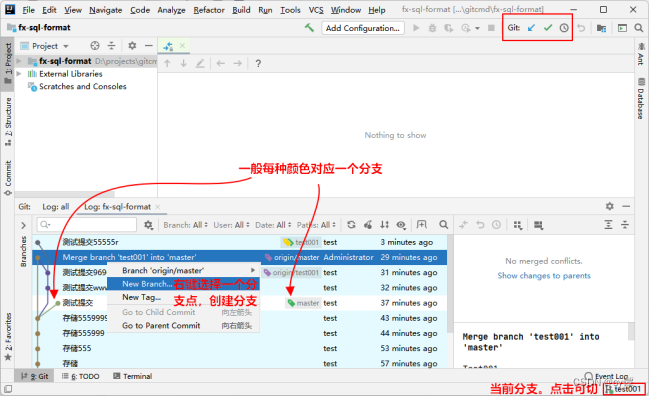Open the VCS menu
The width and height of the screenshot is (649, 397).
click(x=316, y=10)
